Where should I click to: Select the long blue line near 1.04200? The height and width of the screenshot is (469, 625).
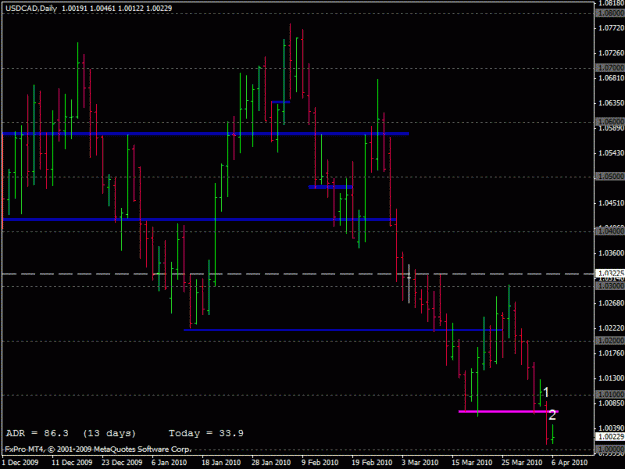pyautogui.click(x=199, y=219)
